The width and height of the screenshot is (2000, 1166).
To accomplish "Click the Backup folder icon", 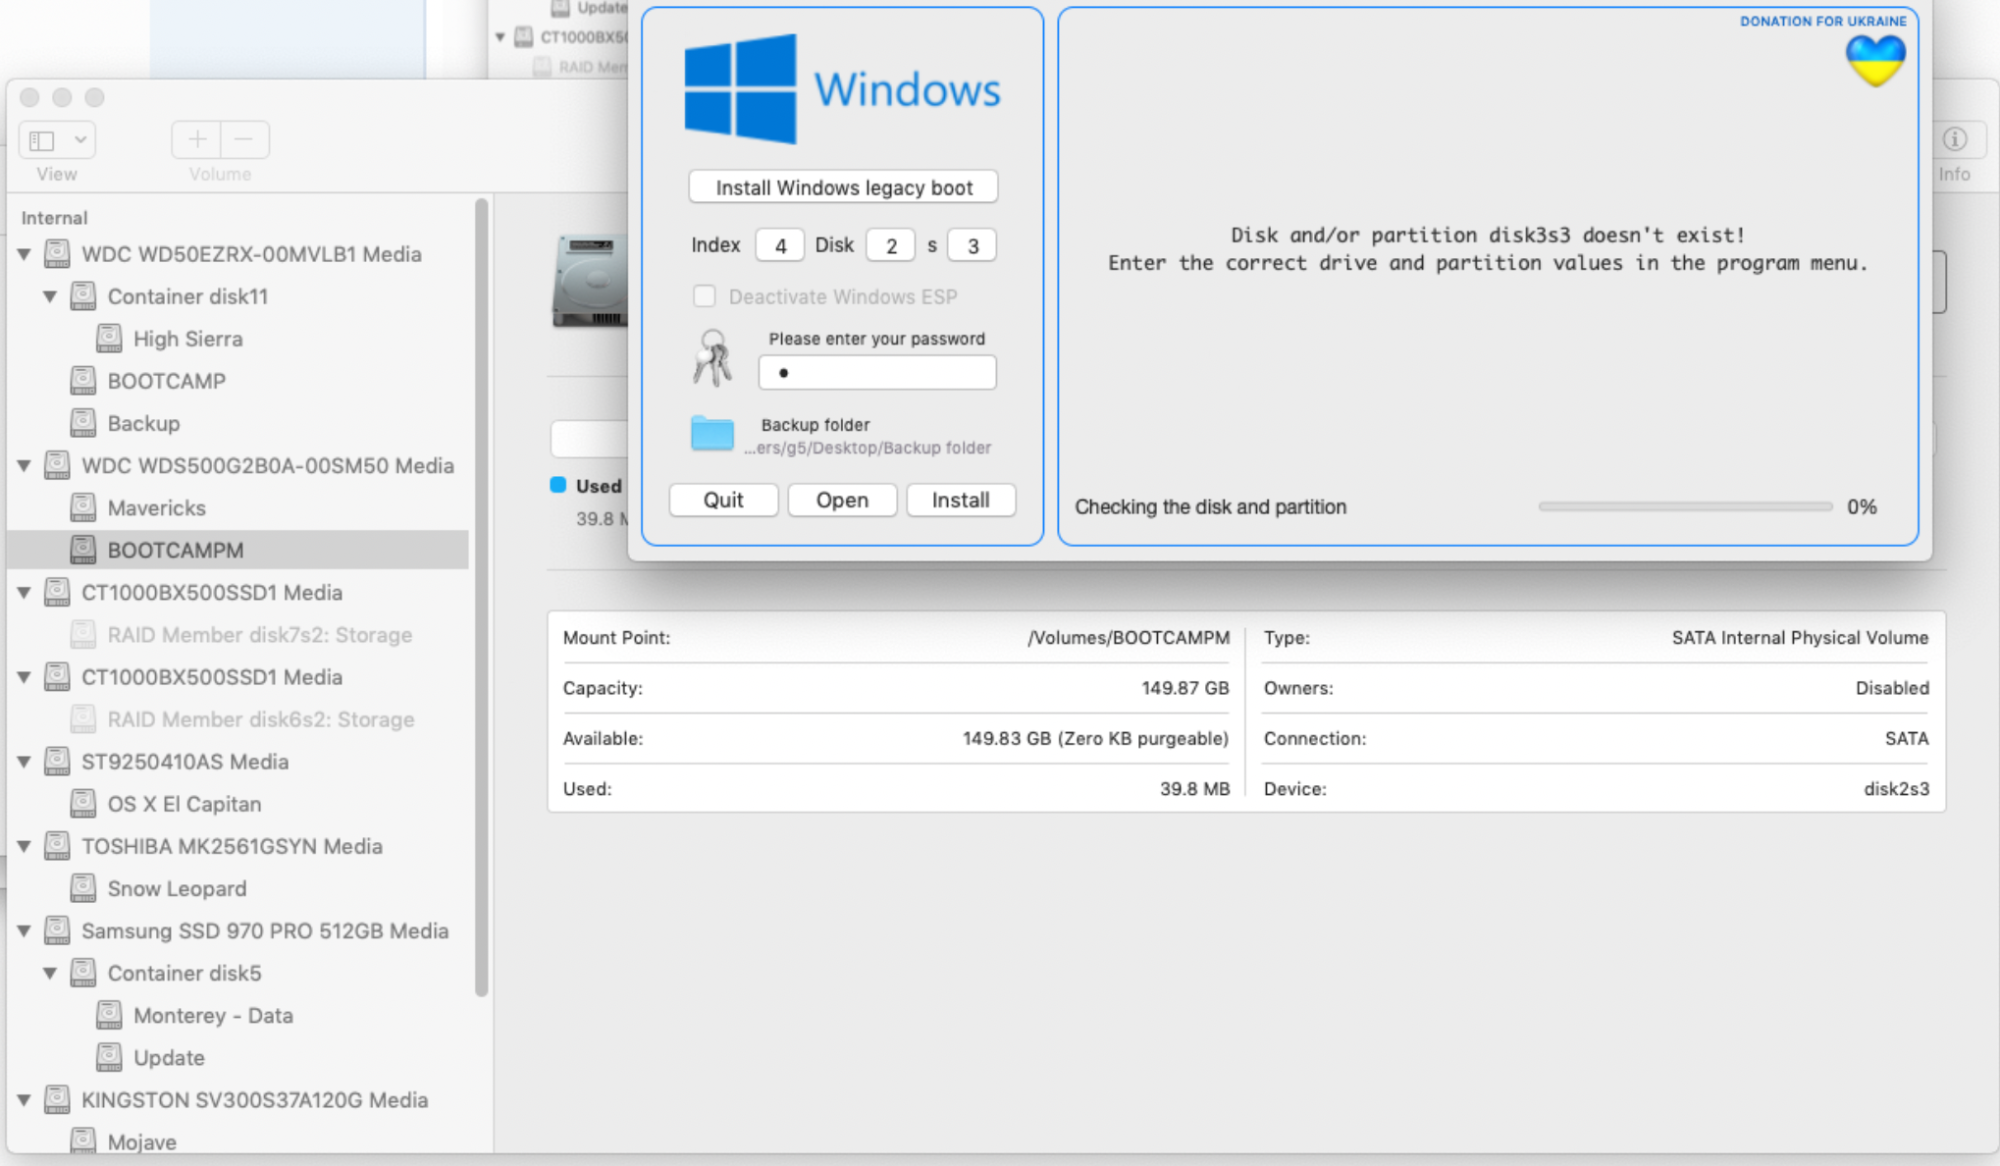I will tap(712, 434).
